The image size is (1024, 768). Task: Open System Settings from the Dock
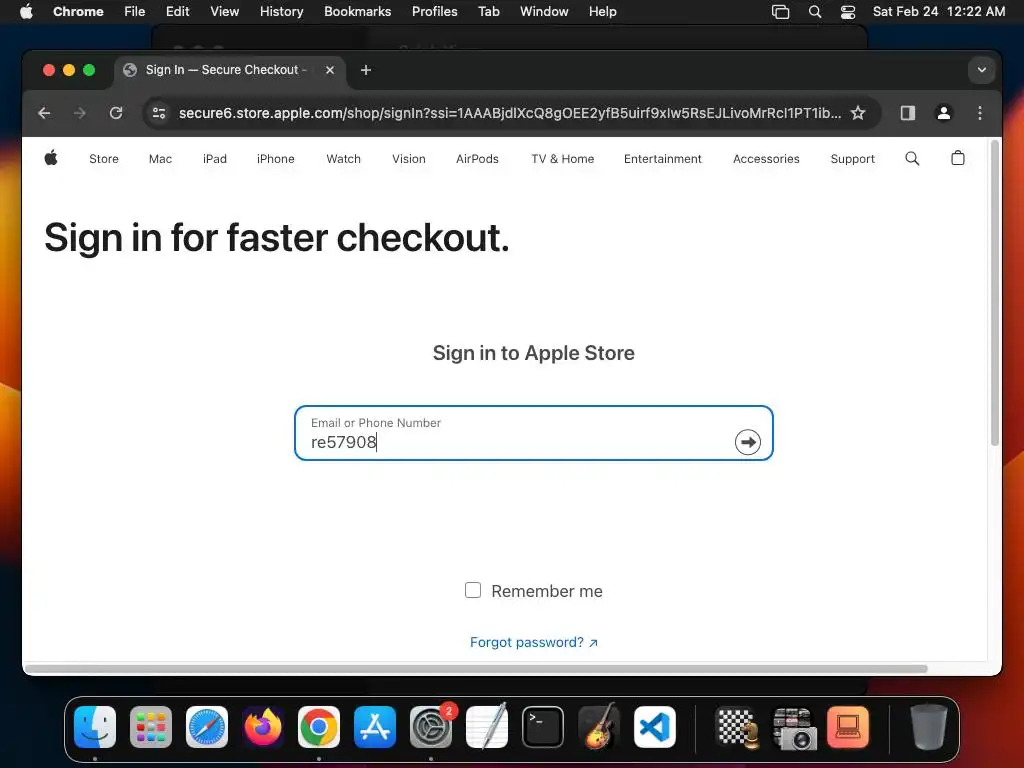[x=431, y=727]
